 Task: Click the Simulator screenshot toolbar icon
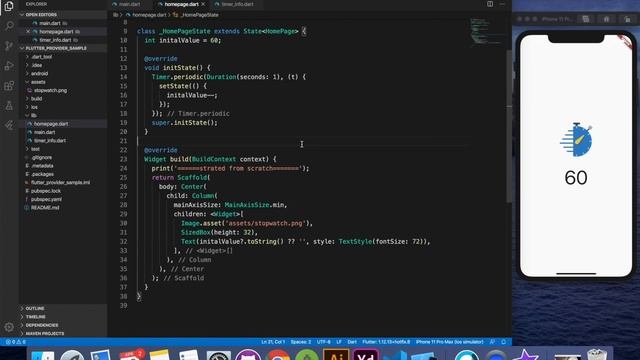[586, 19]
